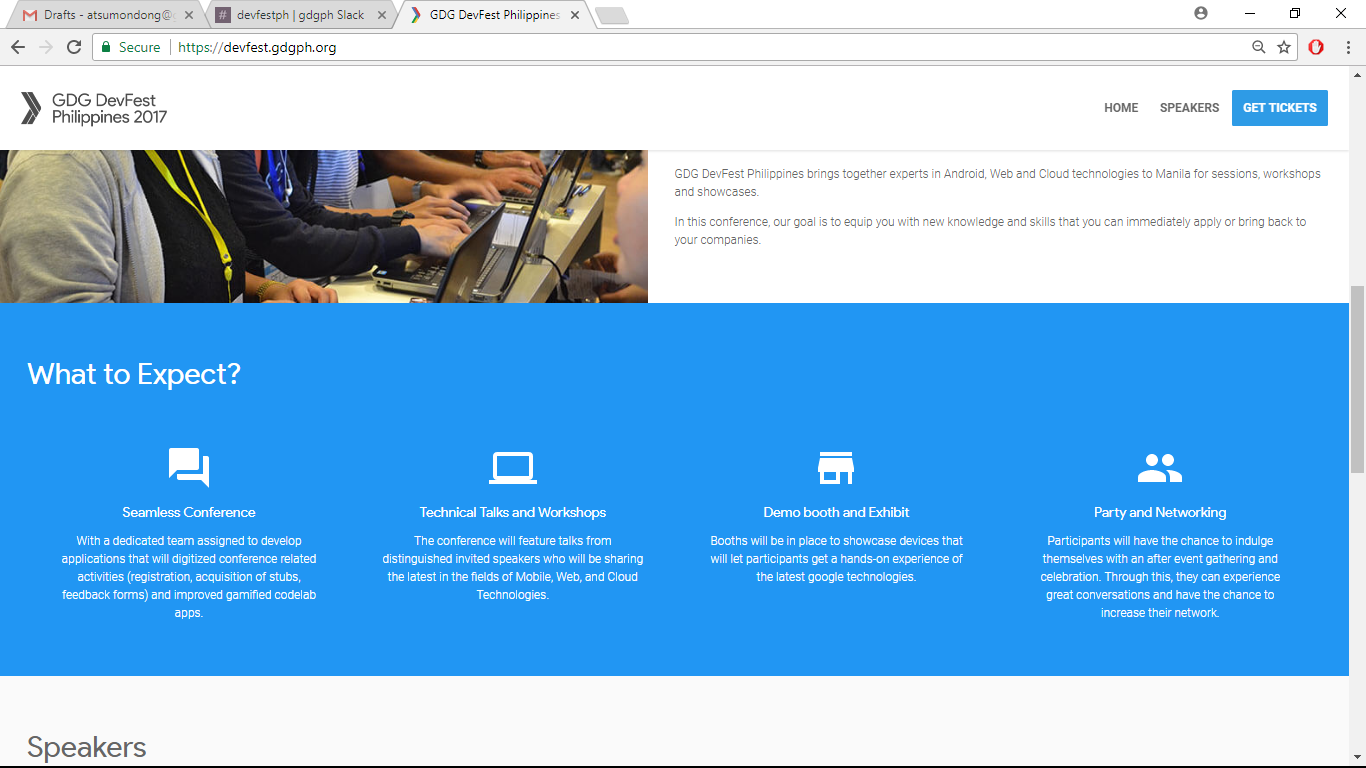Open SPEAKERS in site navigation
The image size is (1366, 768).
(x=1189, y=108)
